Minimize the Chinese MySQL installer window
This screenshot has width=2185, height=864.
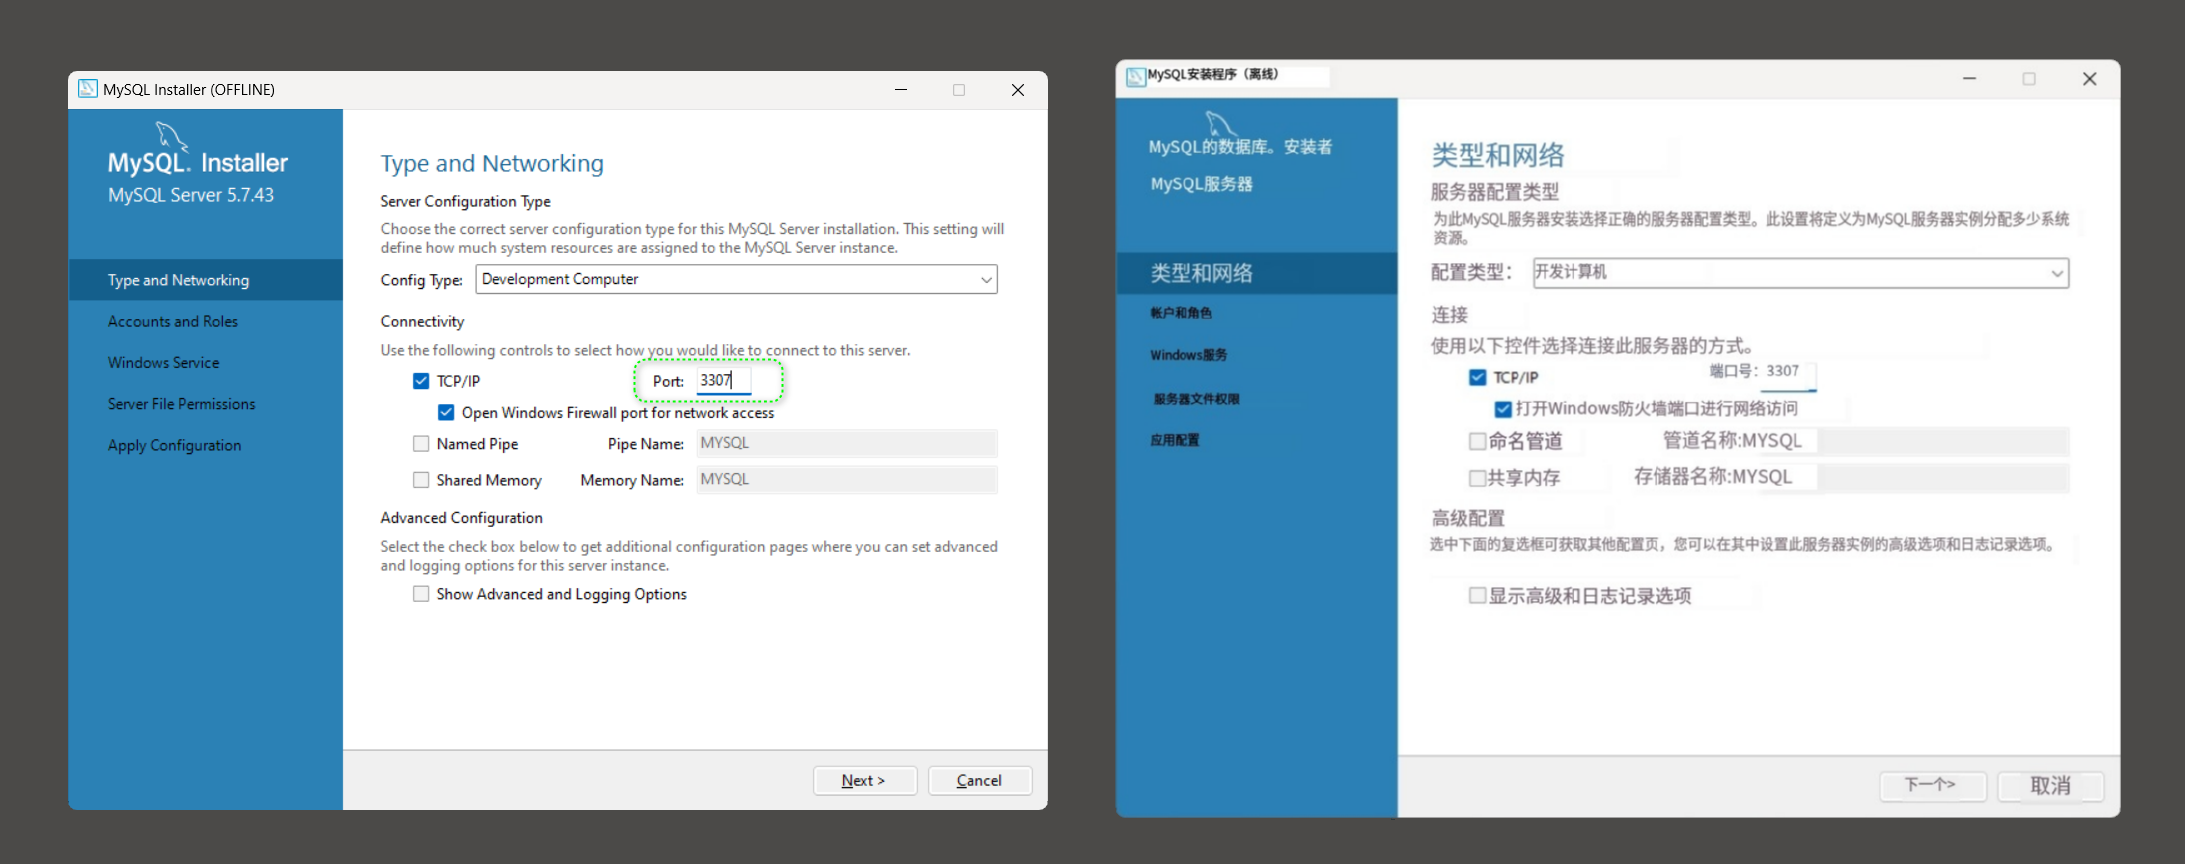1969,78
